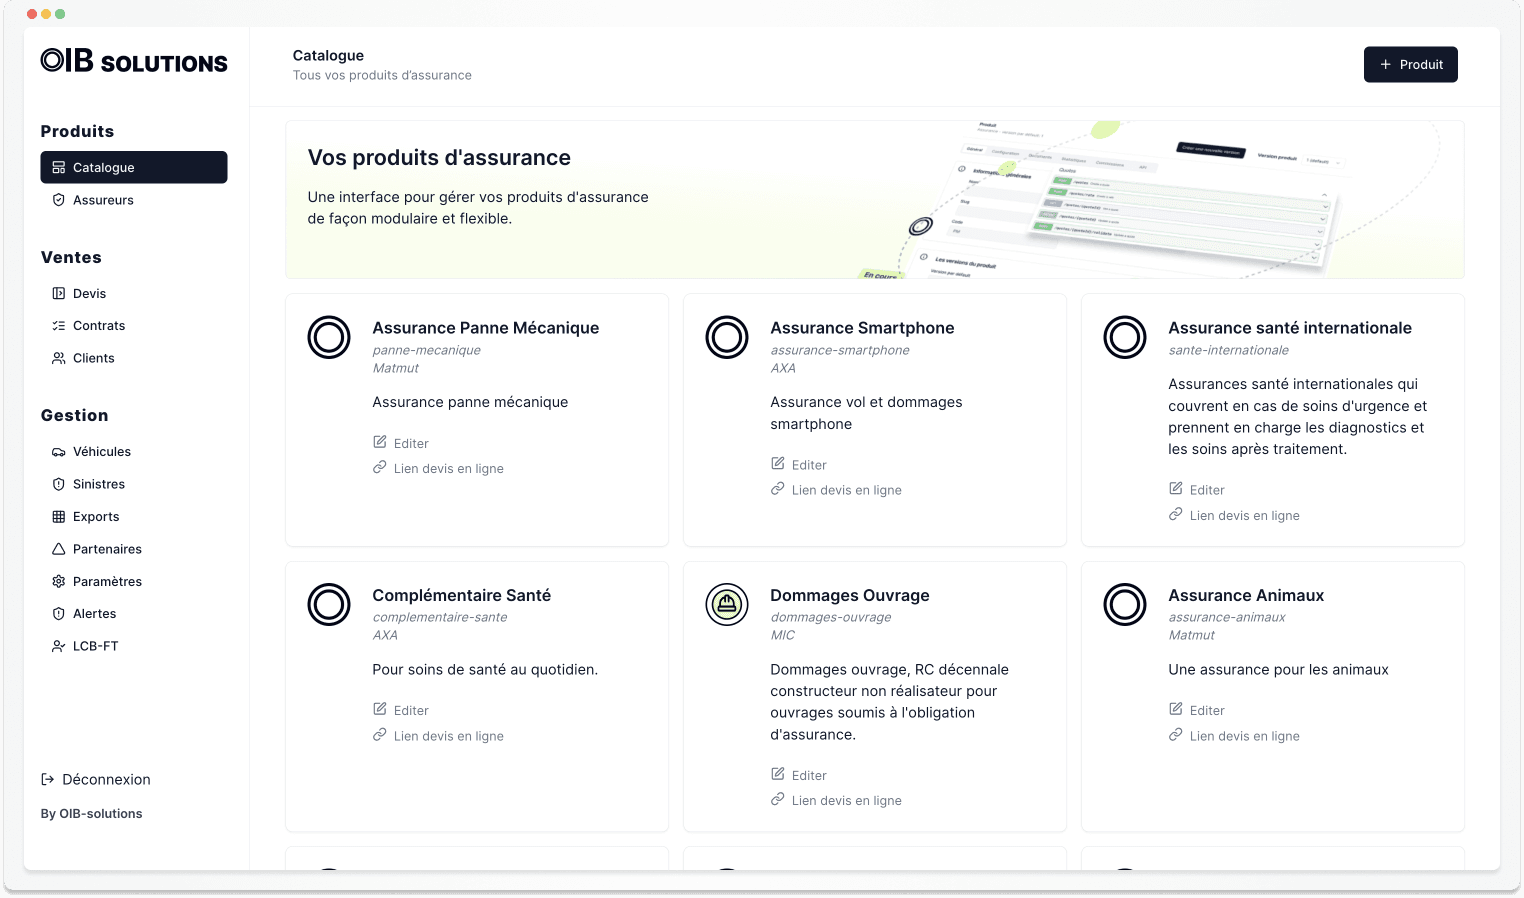1524x898 pixels.
Task: Click the Alertes clock icon
Action: pyautogui.click(x=60, y=613)
